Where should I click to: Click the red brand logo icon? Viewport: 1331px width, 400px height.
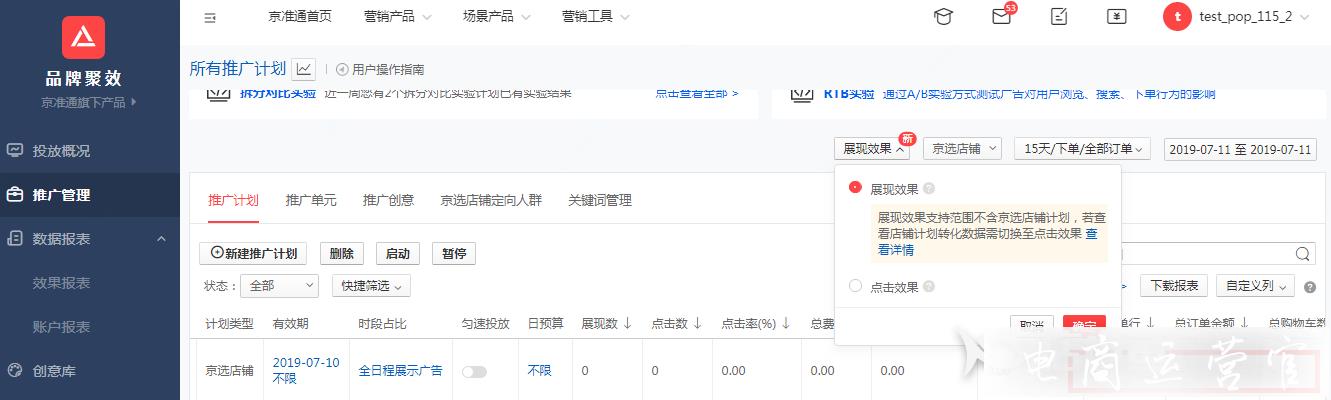click(83, 38)
